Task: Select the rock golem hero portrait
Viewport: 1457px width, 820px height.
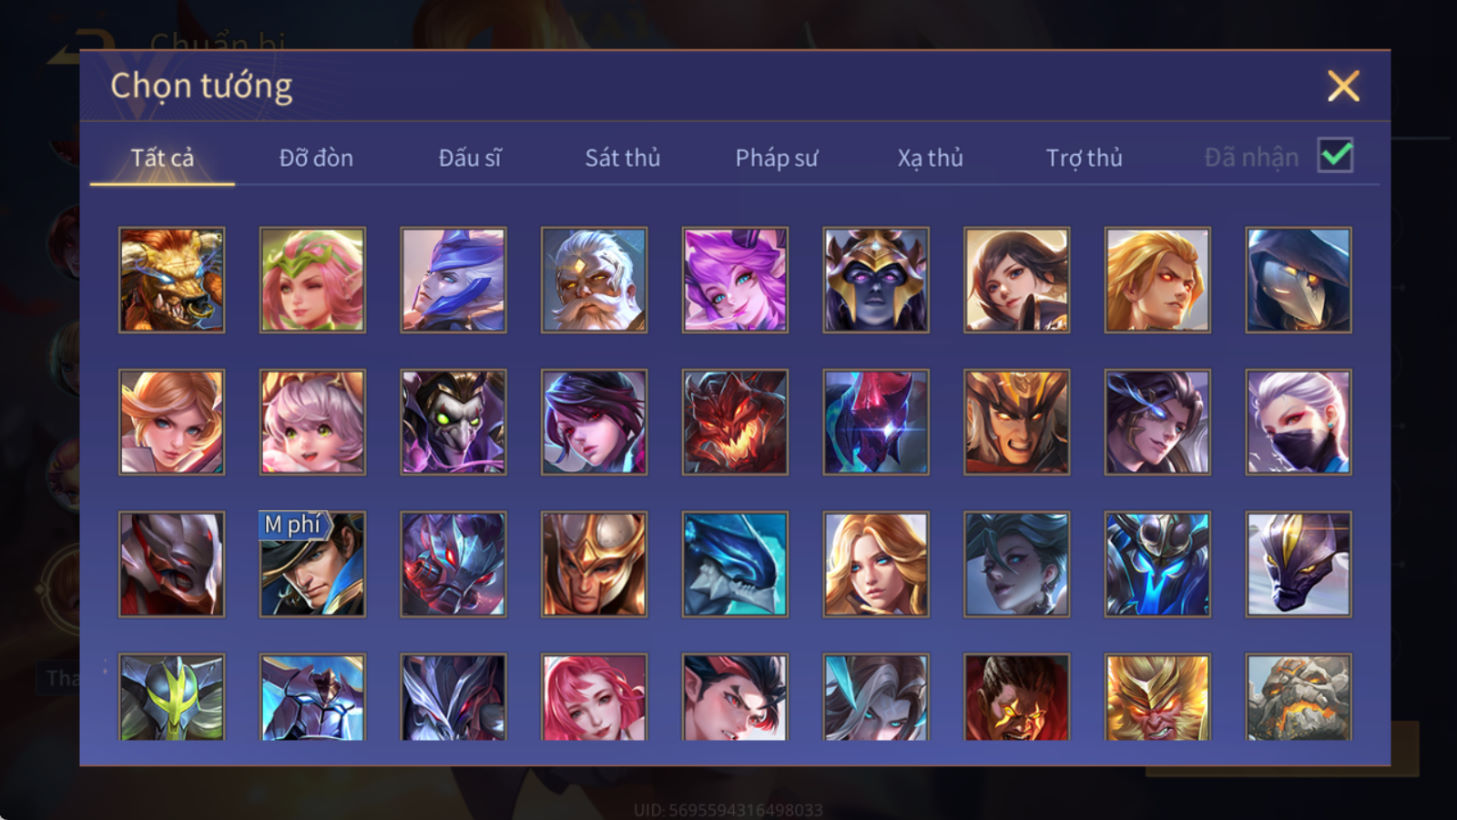Action: (x=1298, y=697)
